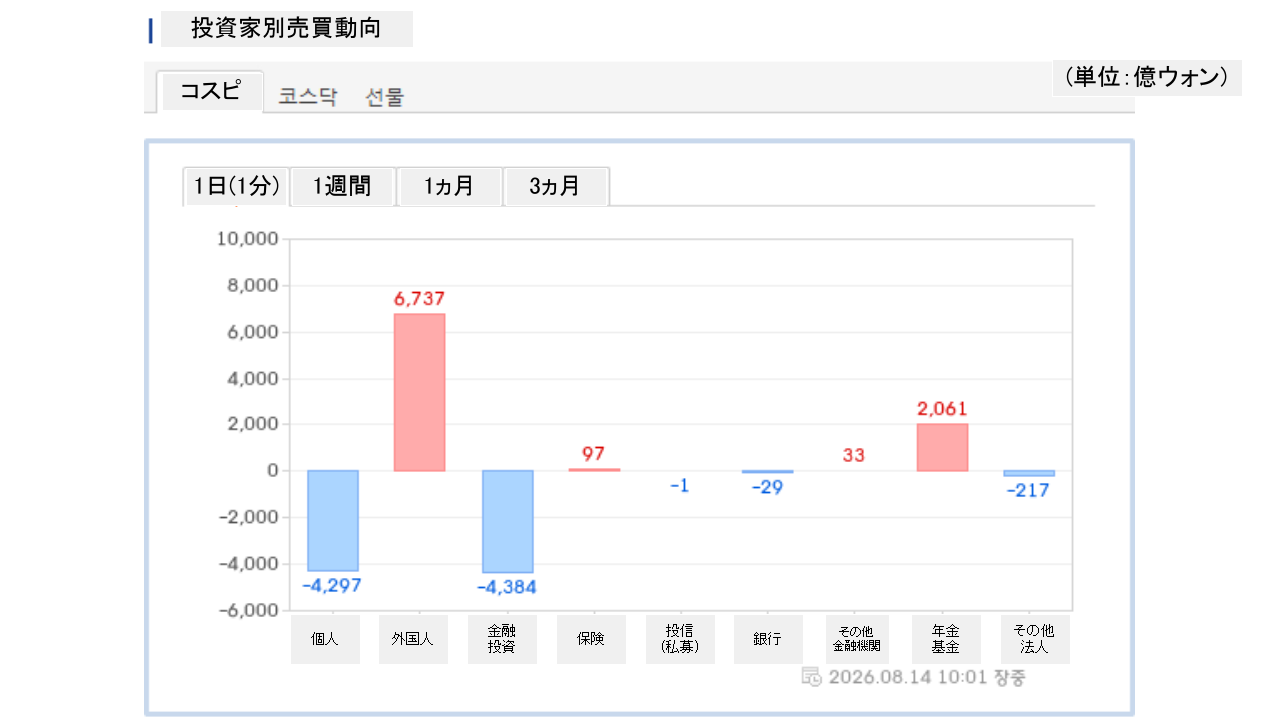The height and width of the screenshot is (720, 1280).
Task: Click the -217 value label
Action: (x=1029, y=490)
